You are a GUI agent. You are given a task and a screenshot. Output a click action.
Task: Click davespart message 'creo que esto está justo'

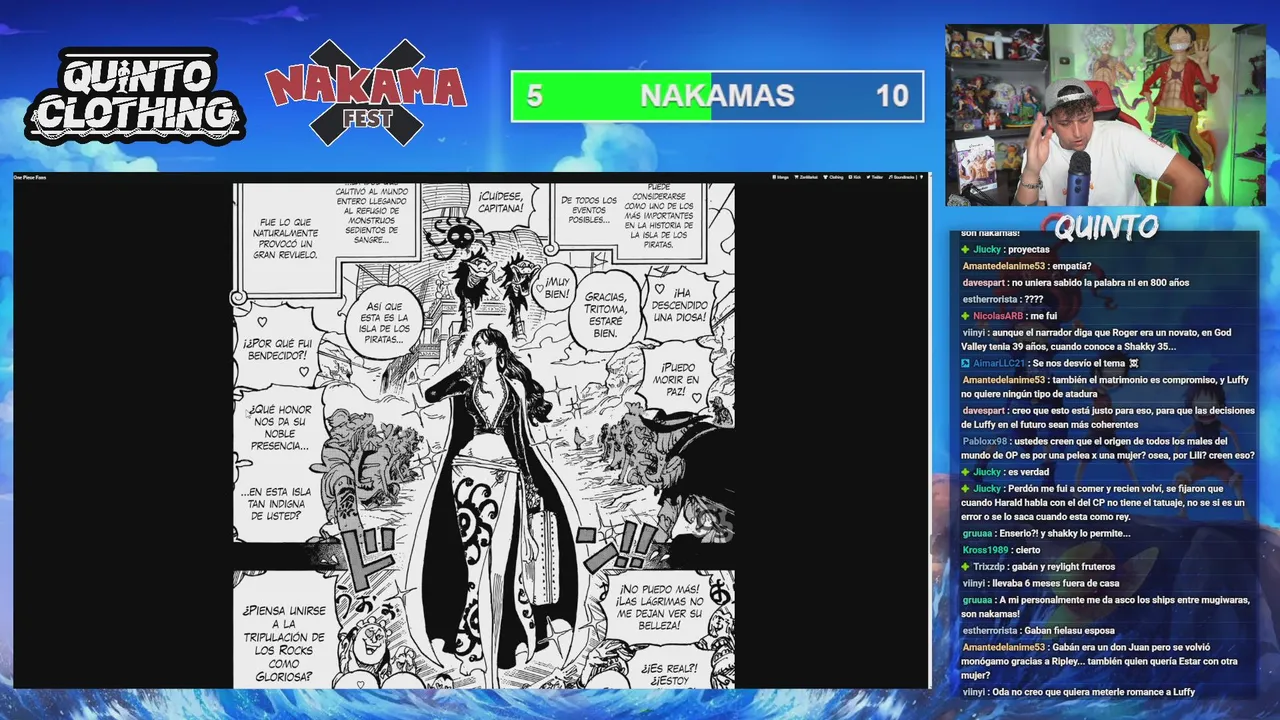pos(1108,418)
